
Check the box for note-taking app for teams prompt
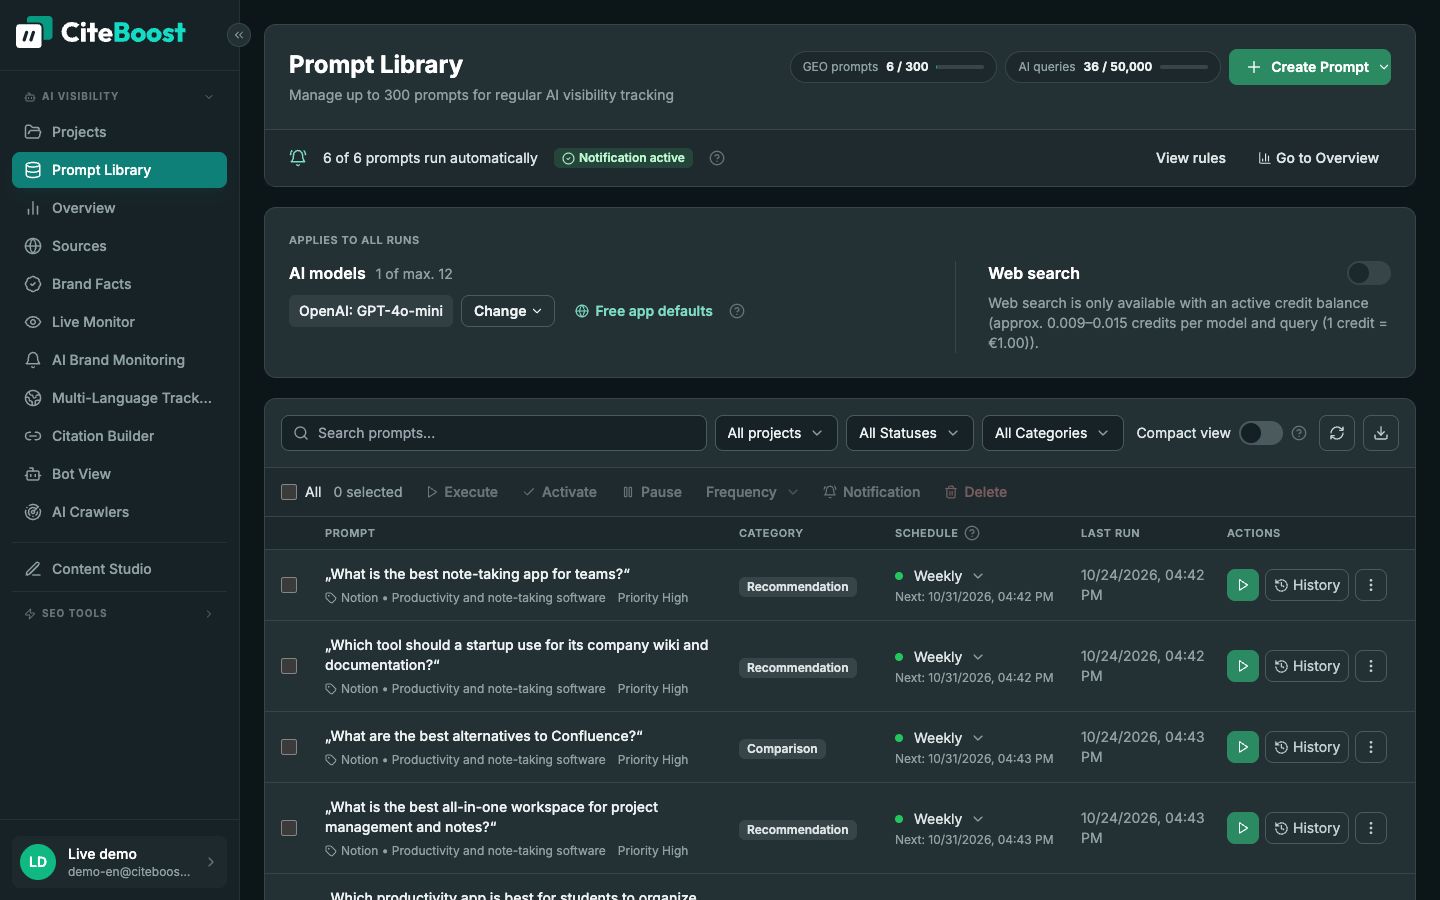coord(289,585)
